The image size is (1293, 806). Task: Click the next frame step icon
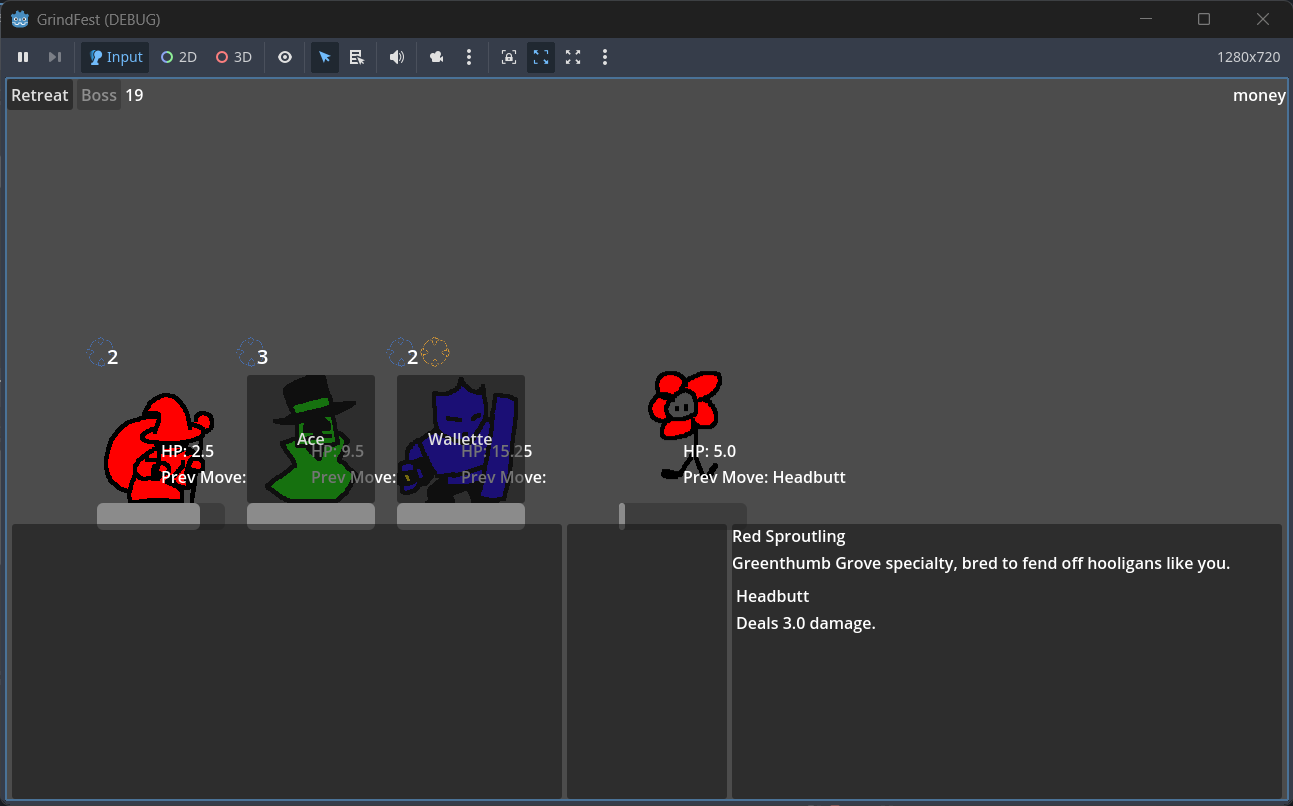pos(55,57)
